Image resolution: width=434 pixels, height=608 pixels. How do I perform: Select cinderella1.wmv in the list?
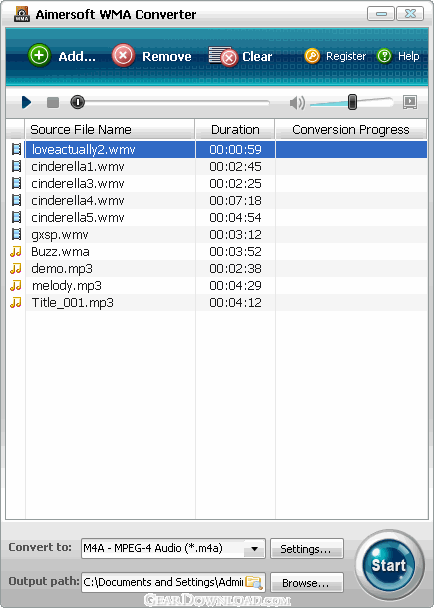tap(217, 166)
